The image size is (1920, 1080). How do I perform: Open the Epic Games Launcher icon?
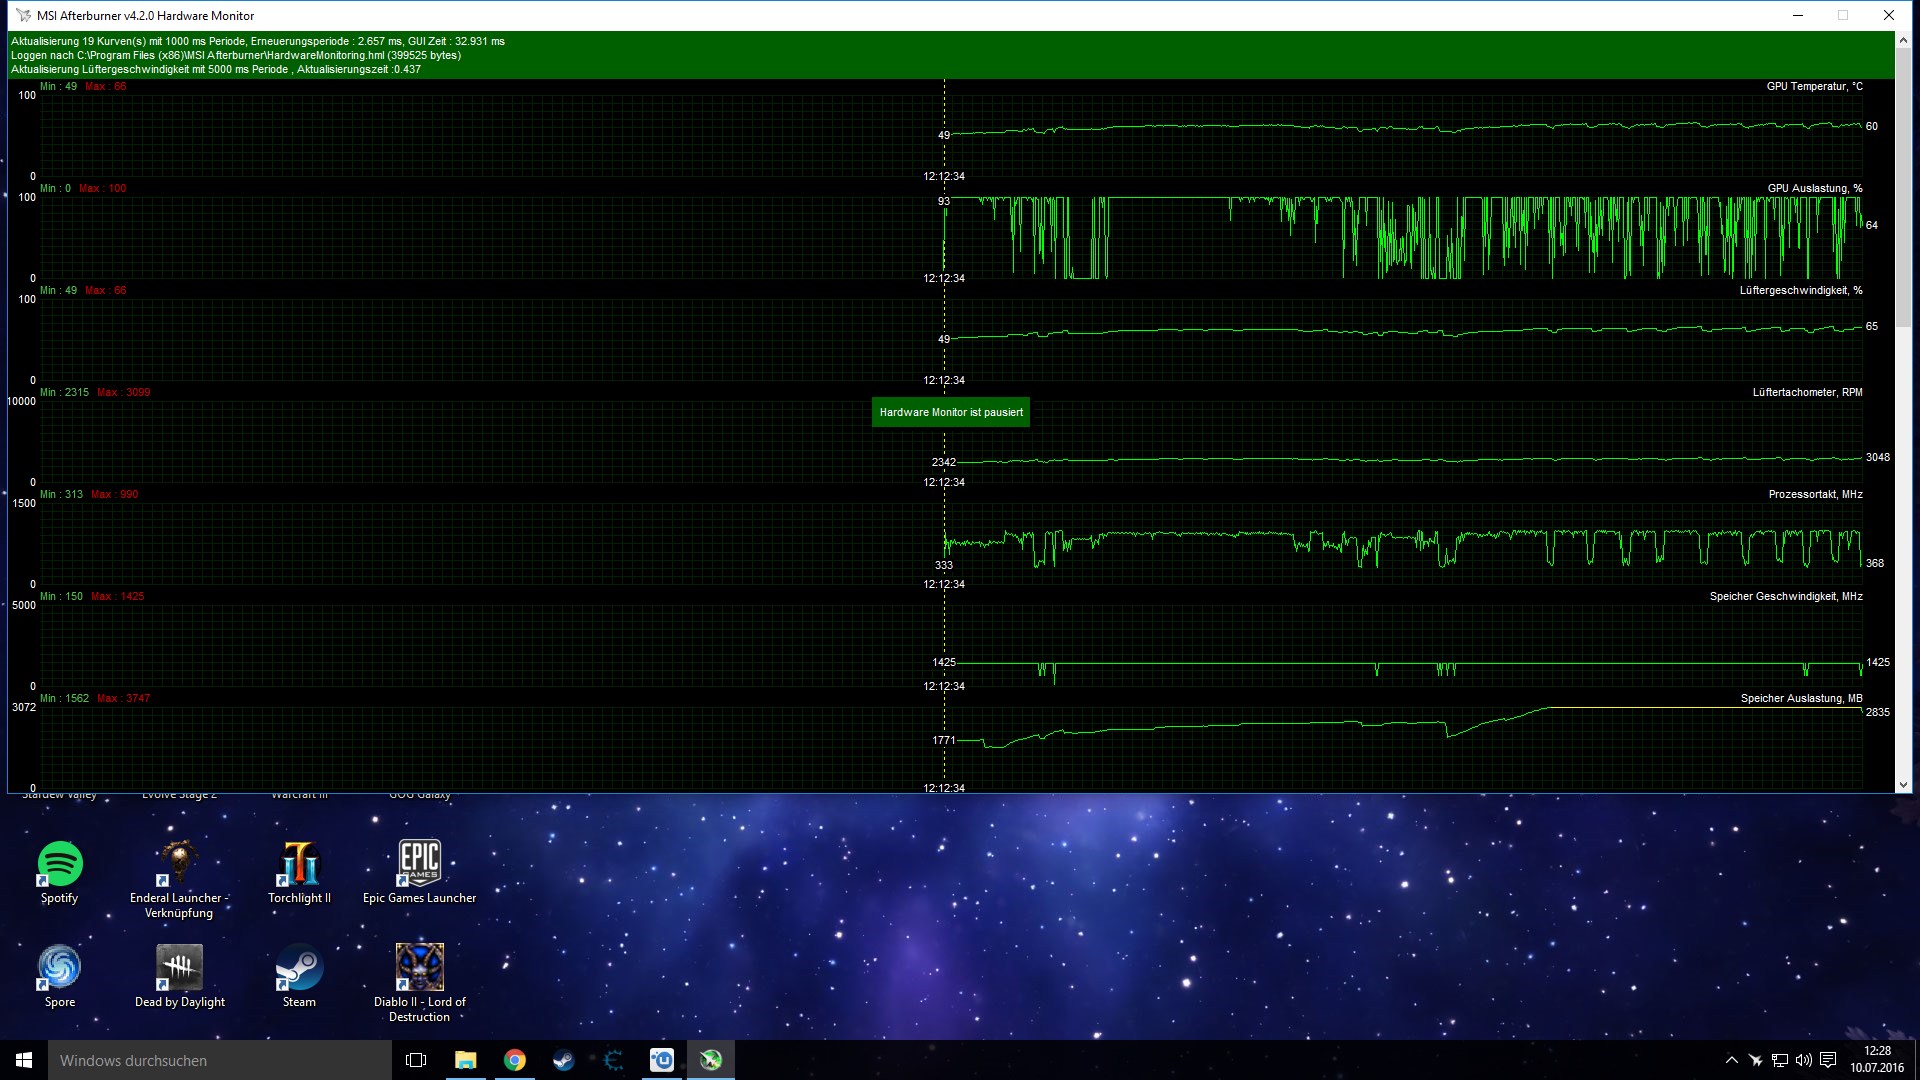pyautogui.click(x=420, y=864)
